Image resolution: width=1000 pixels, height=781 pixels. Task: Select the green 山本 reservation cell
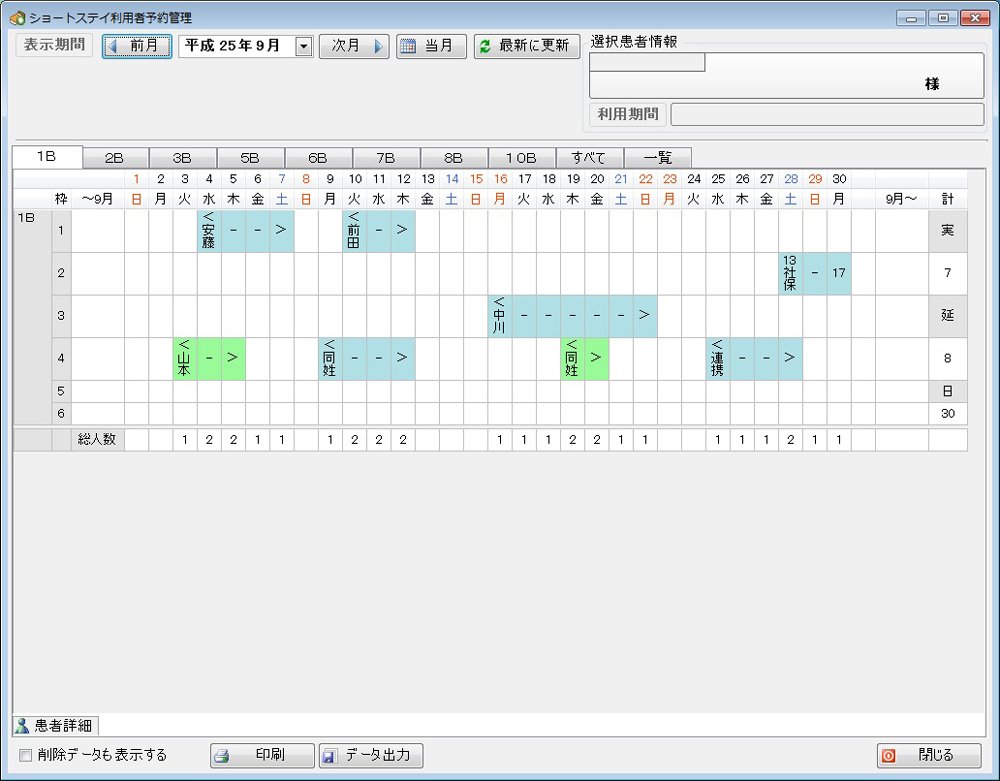[185, 358]
